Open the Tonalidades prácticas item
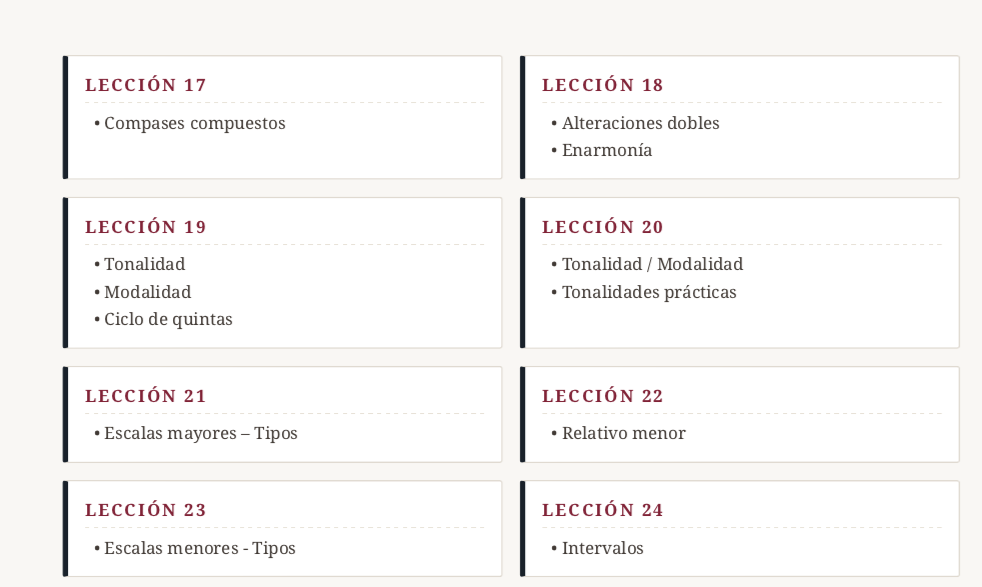The image size is (982, 587). point(649,293)
